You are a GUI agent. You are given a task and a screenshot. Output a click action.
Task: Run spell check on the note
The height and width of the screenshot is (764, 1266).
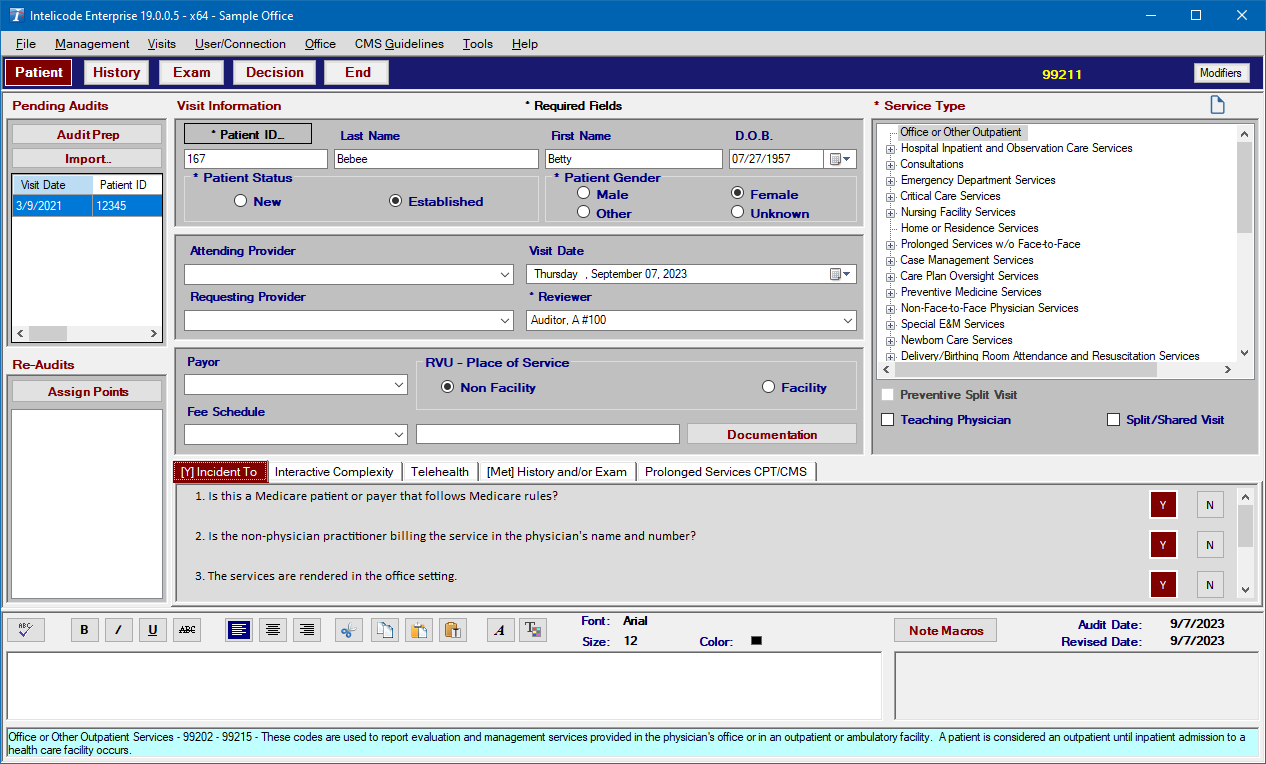[x=26, y=630]
